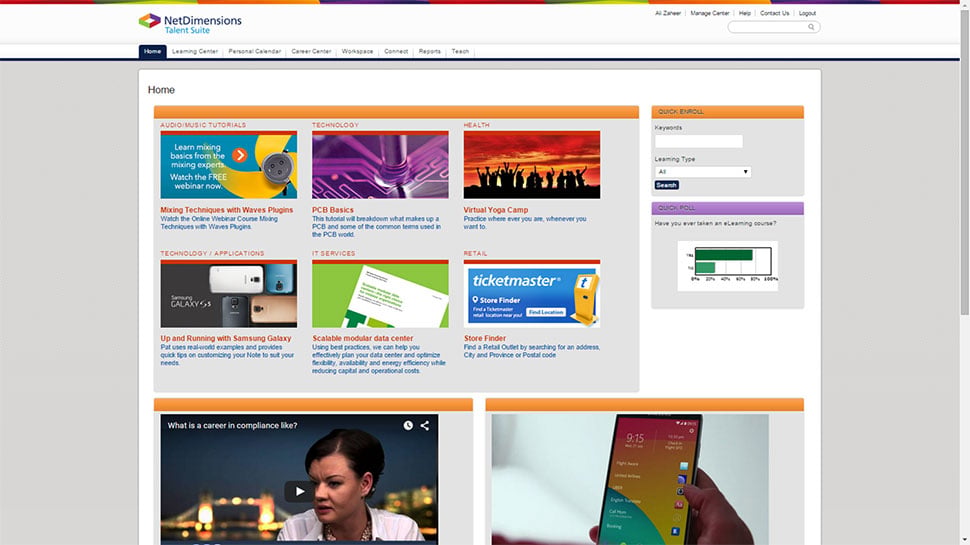Open the Home tab
The height and width of the screenshot is (545, 970).
point(152,51)
